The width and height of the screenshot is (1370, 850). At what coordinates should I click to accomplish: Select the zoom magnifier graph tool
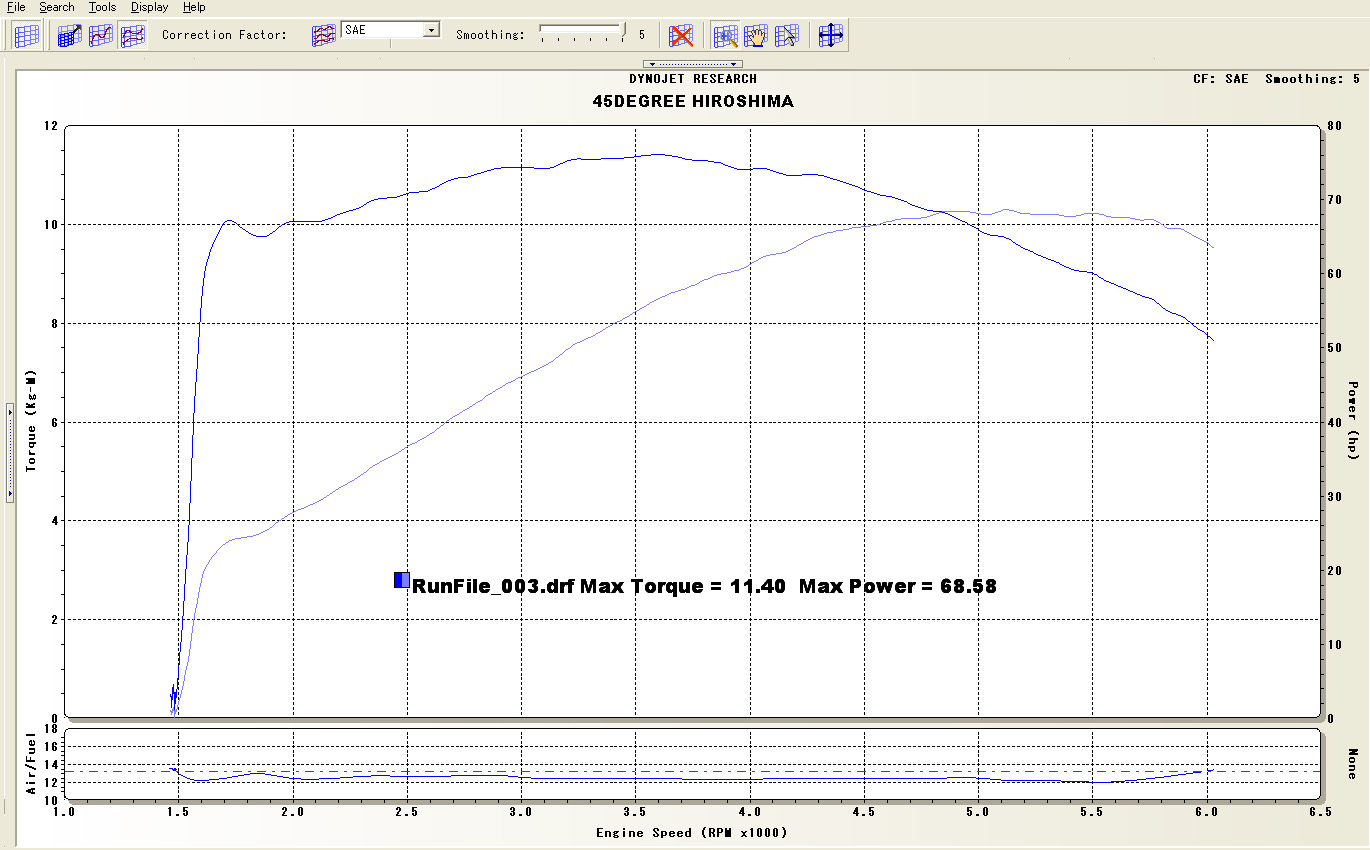coord(727,35)
